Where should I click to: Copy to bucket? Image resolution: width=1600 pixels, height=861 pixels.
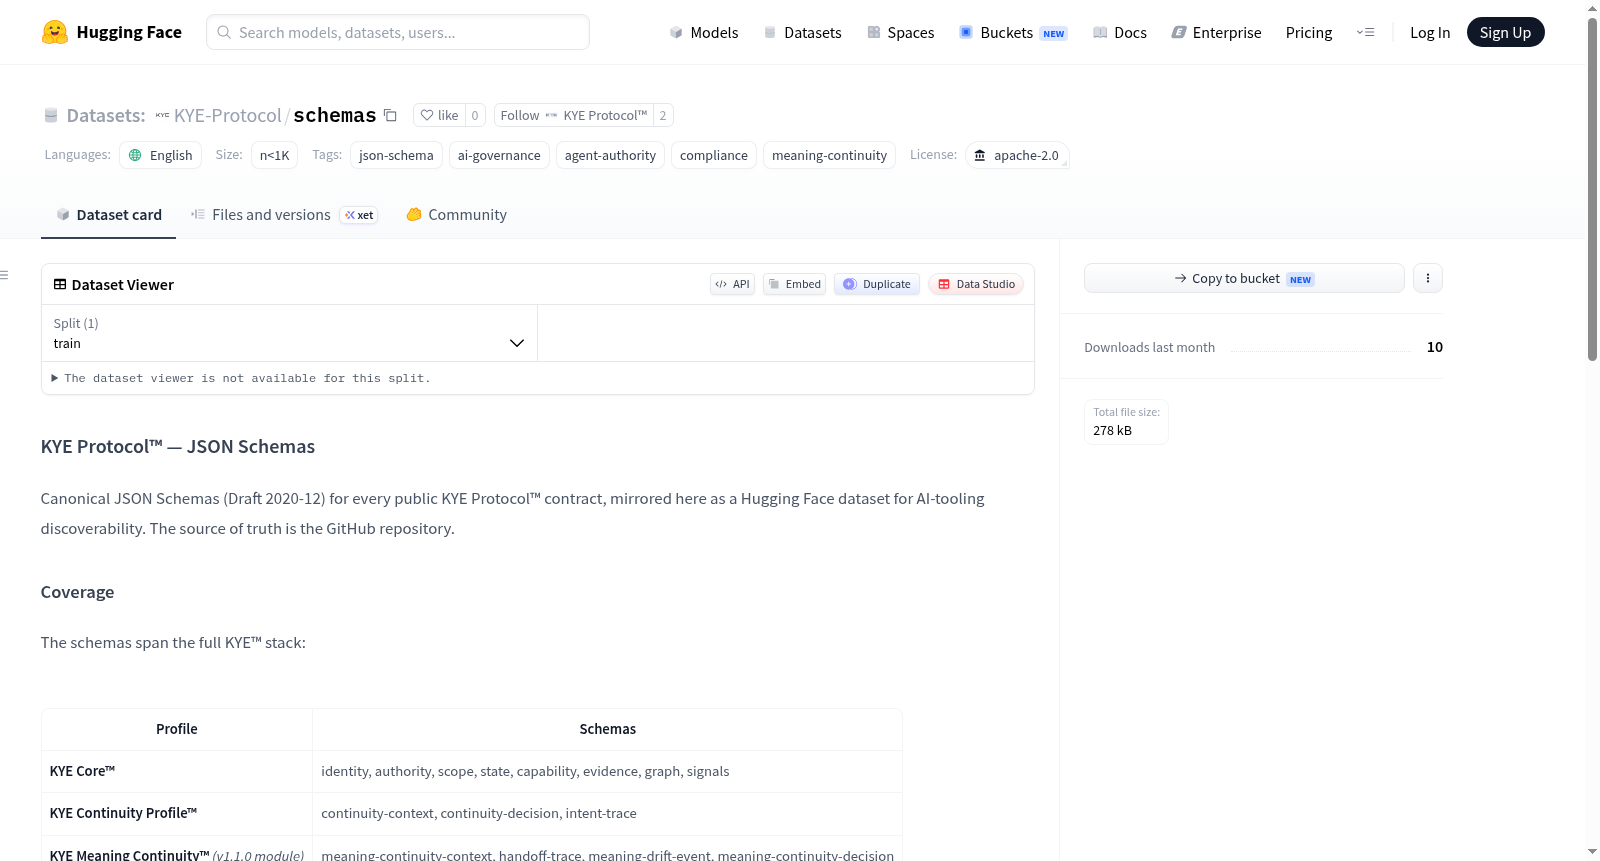1244,278
